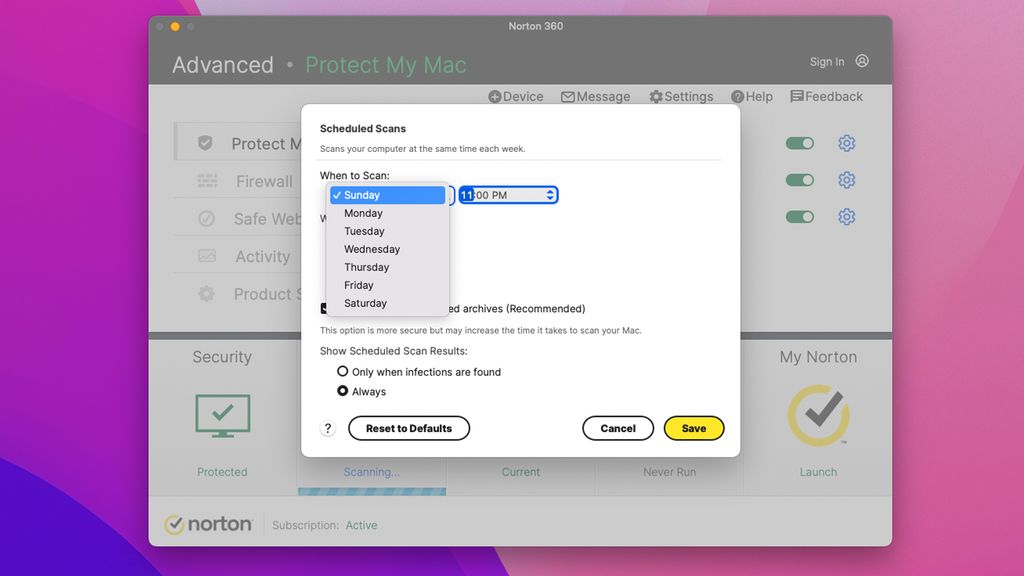Open Feedback from the toolbar
This screenshot has height=576, width=1024.
pyautogui.click(x=826, y=96)
